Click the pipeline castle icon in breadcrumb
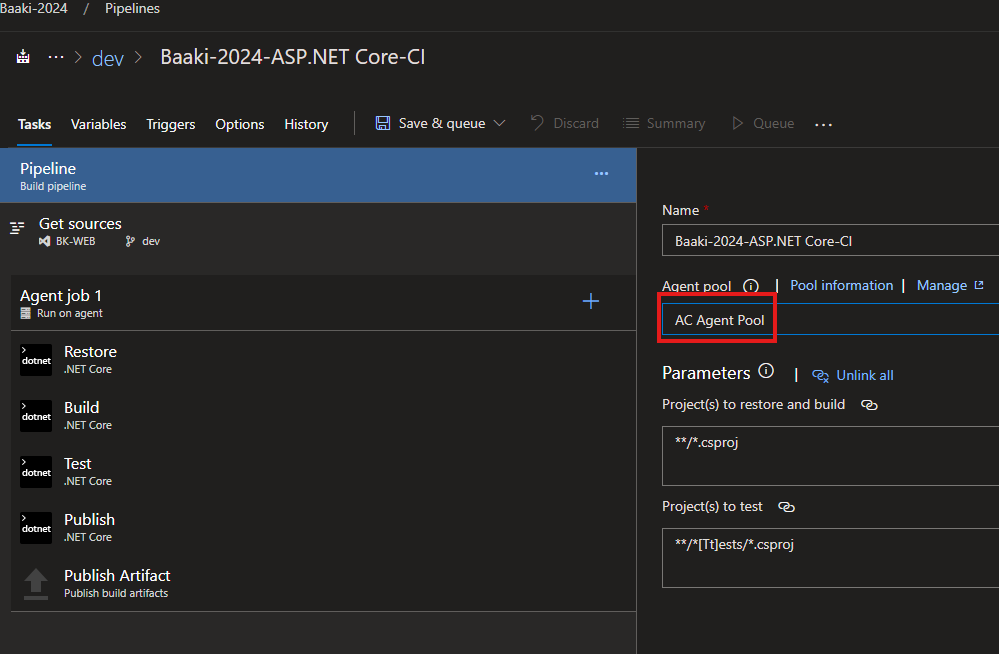This screenshot has height=654, width=999. click(23, 57)
